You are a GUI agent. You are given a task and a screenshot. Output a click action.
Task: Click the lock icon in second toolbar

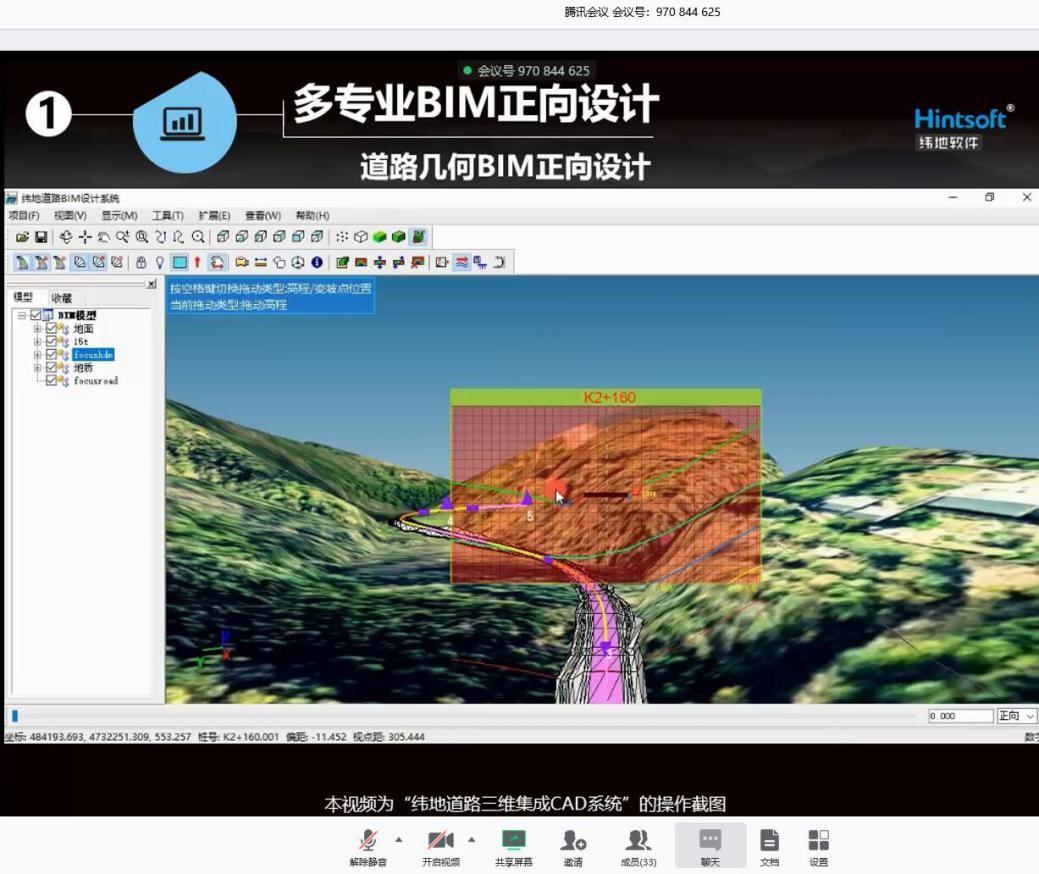[141, 262]
